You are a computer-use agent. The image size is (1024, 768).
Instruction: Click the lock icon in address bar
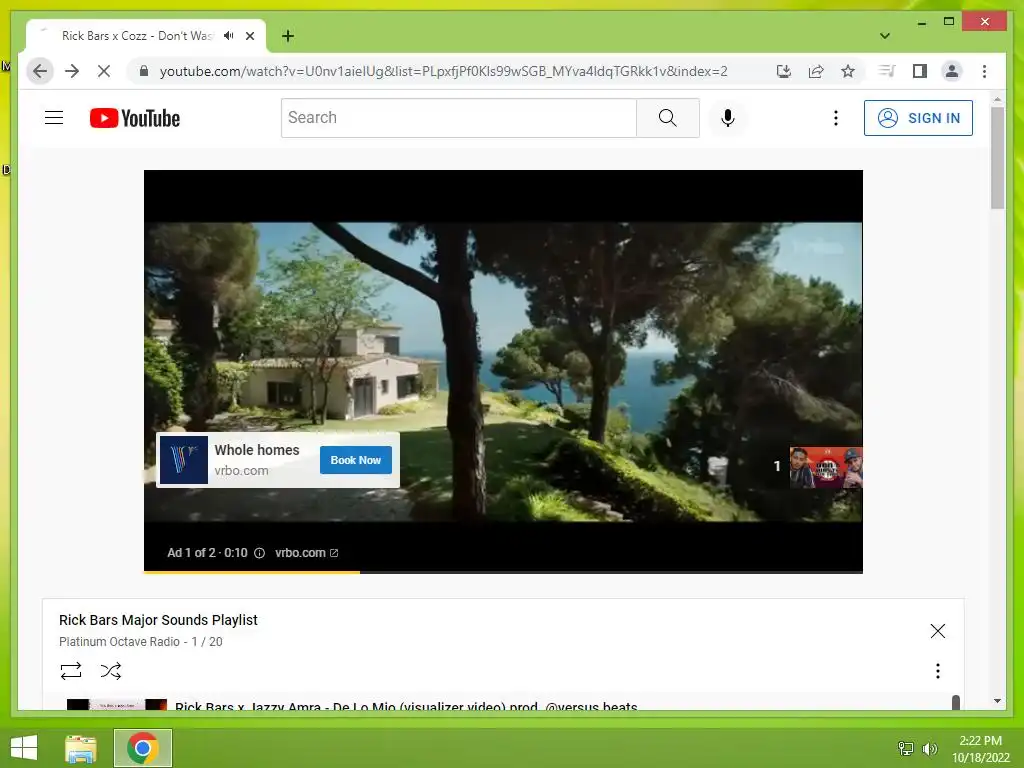click(144, 71)
